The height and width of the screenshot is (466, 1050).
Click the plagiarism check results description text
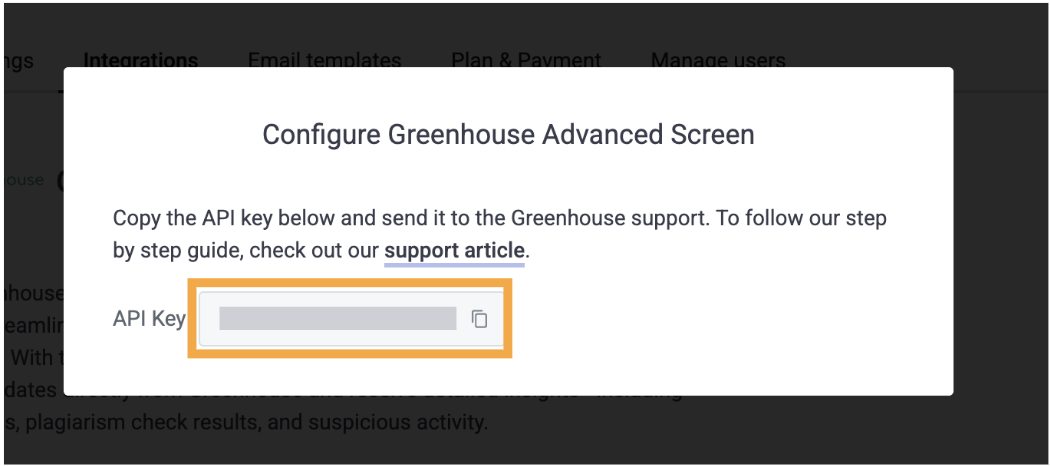246,423
